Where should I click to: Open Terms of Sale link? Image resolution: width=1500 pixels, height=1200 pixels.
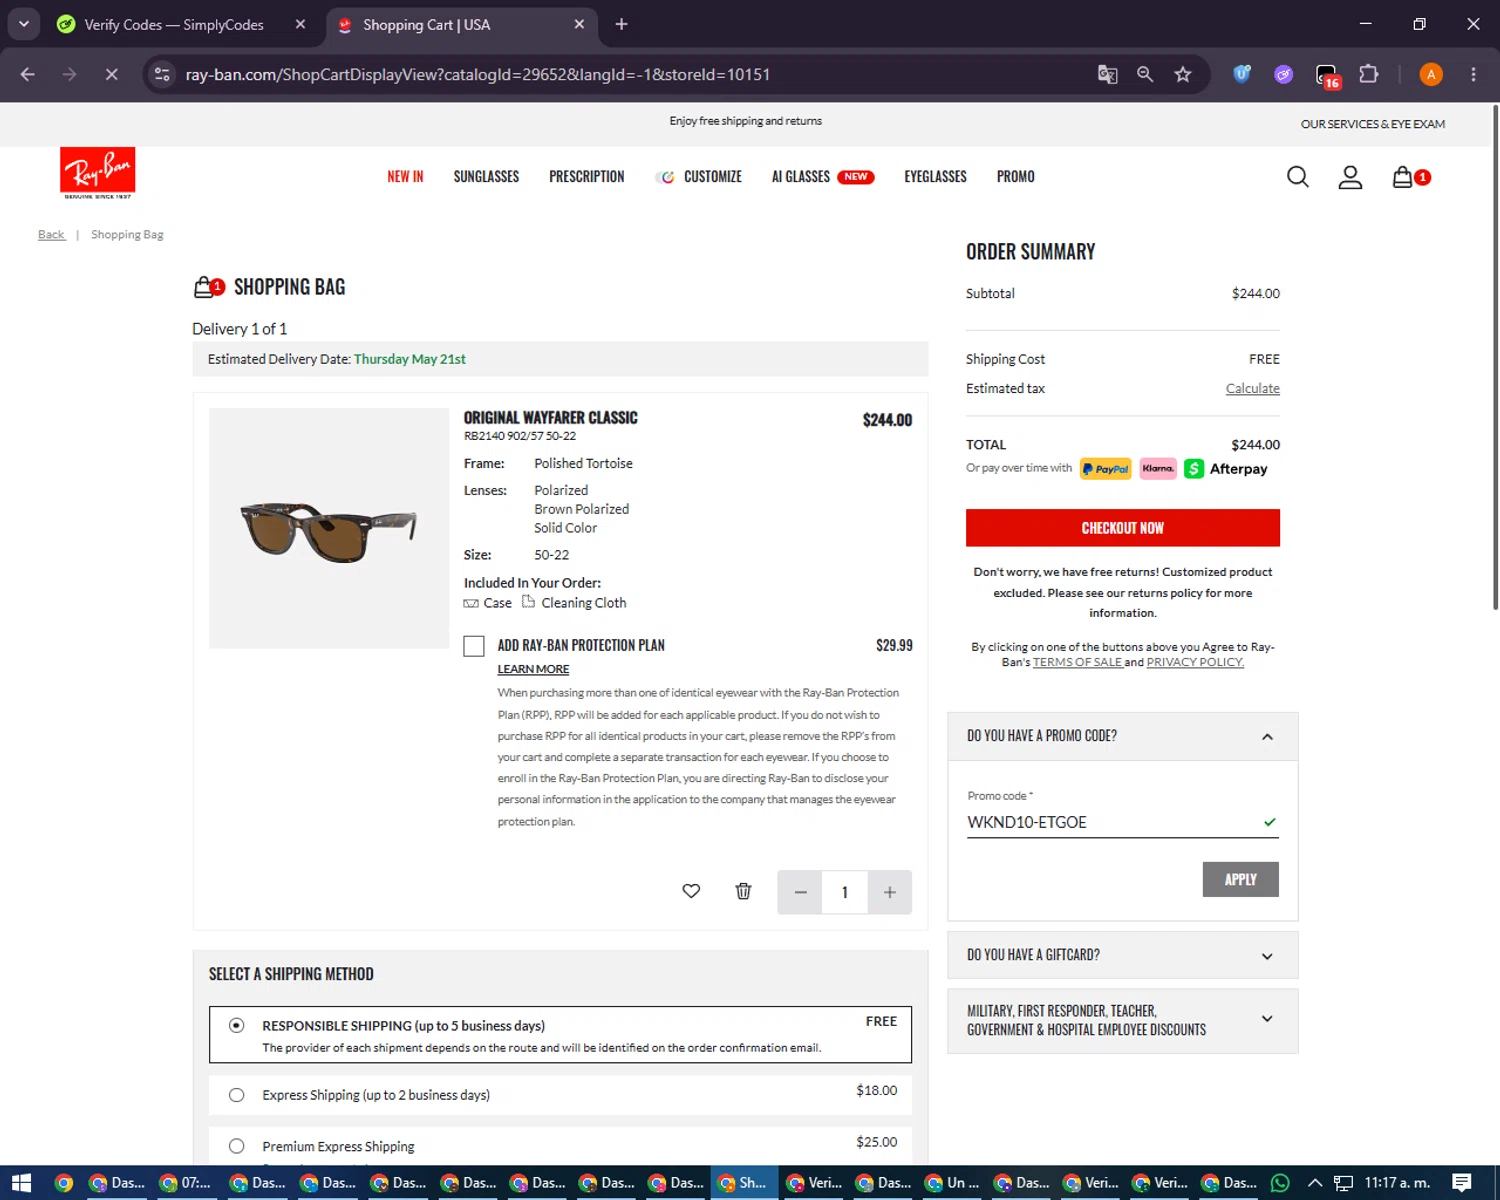tap(1077, 662)
